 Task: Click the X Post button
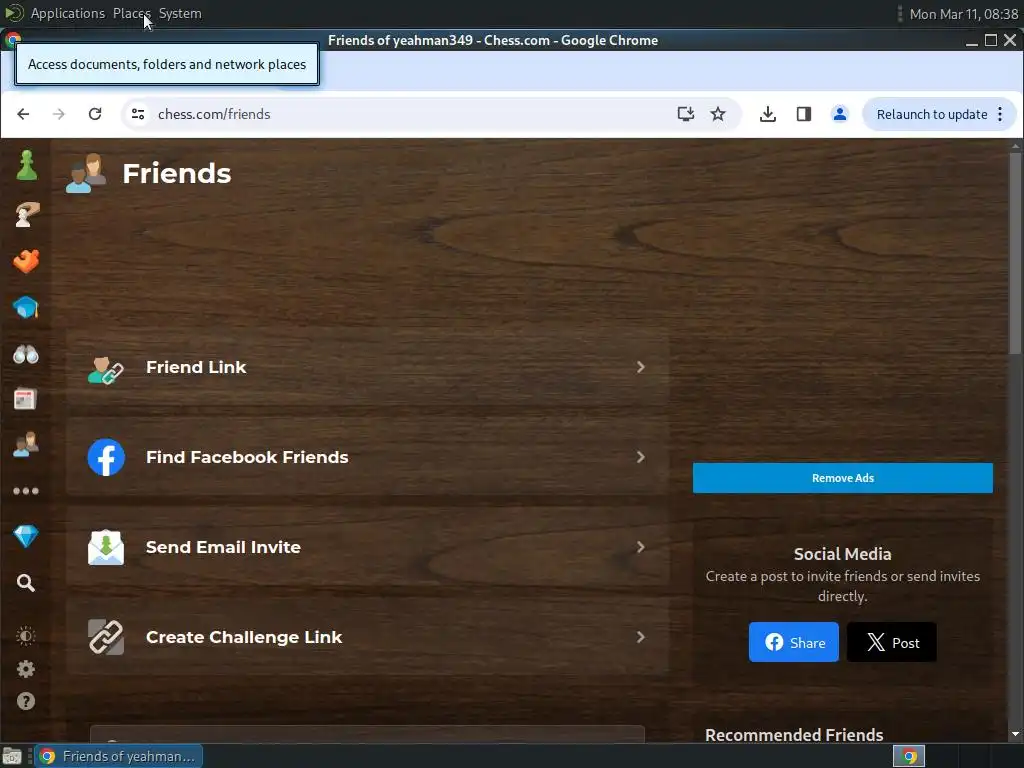[891, 643]
